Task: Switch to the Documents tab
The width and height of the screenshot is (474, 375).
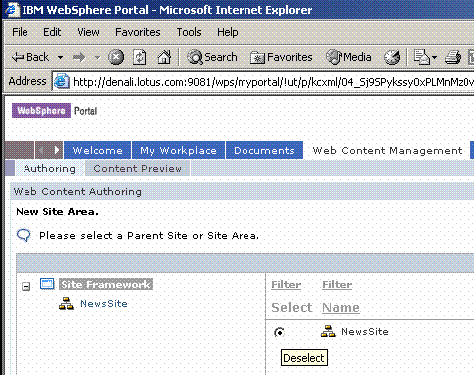Action: pos(264,150)
